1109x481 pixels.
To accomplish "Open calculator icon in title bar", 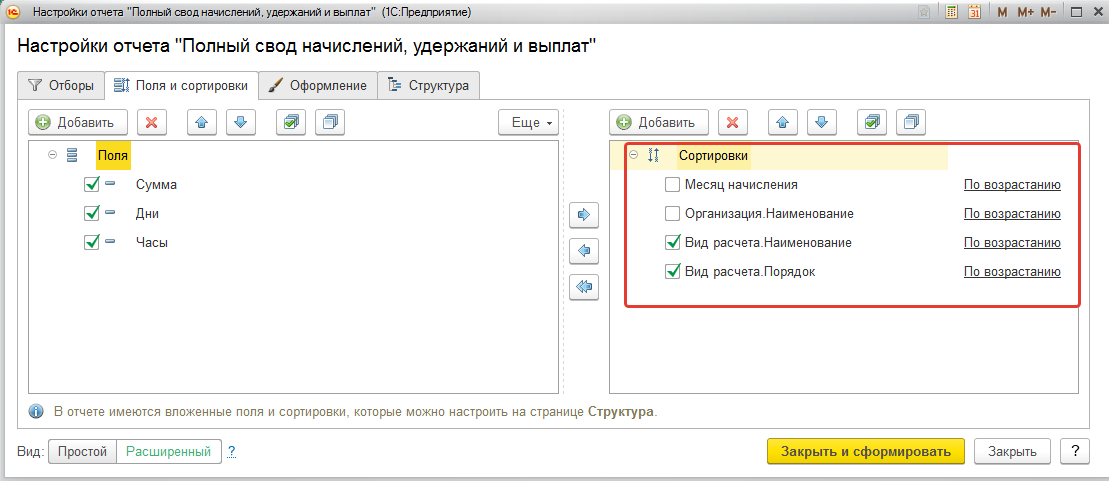I will [952, 12].
